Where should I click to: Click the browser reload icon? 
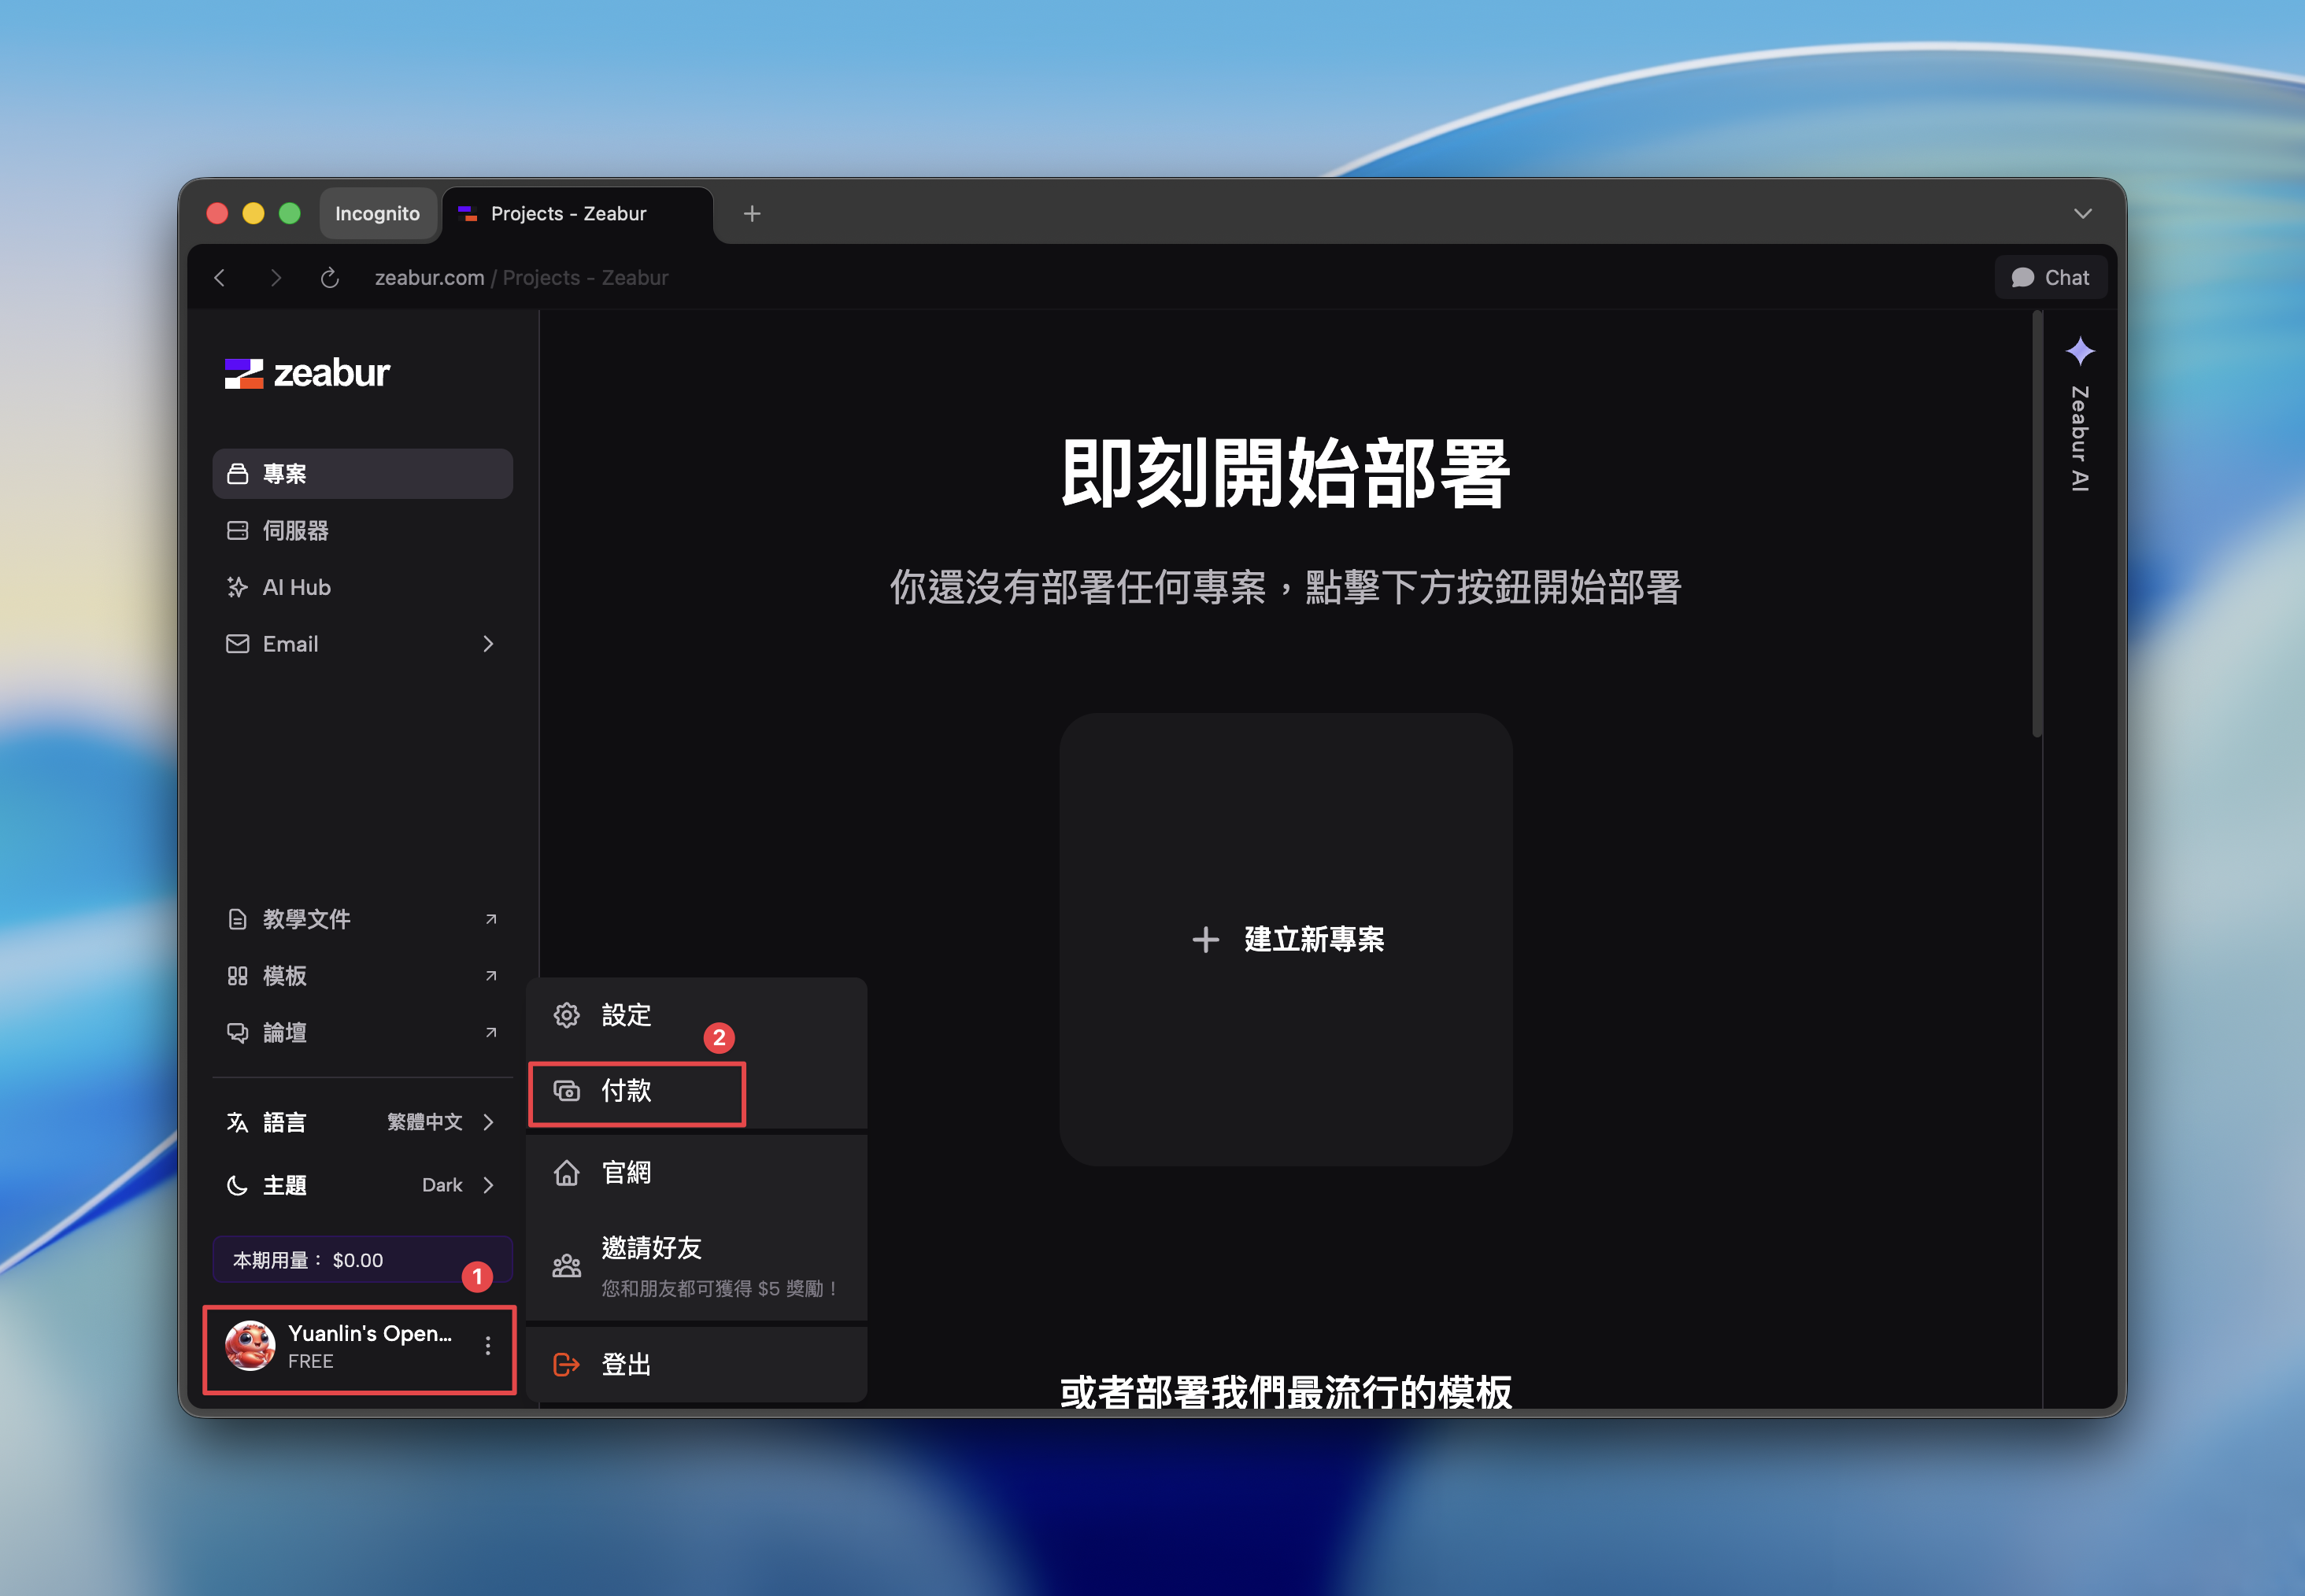(329, 278)
